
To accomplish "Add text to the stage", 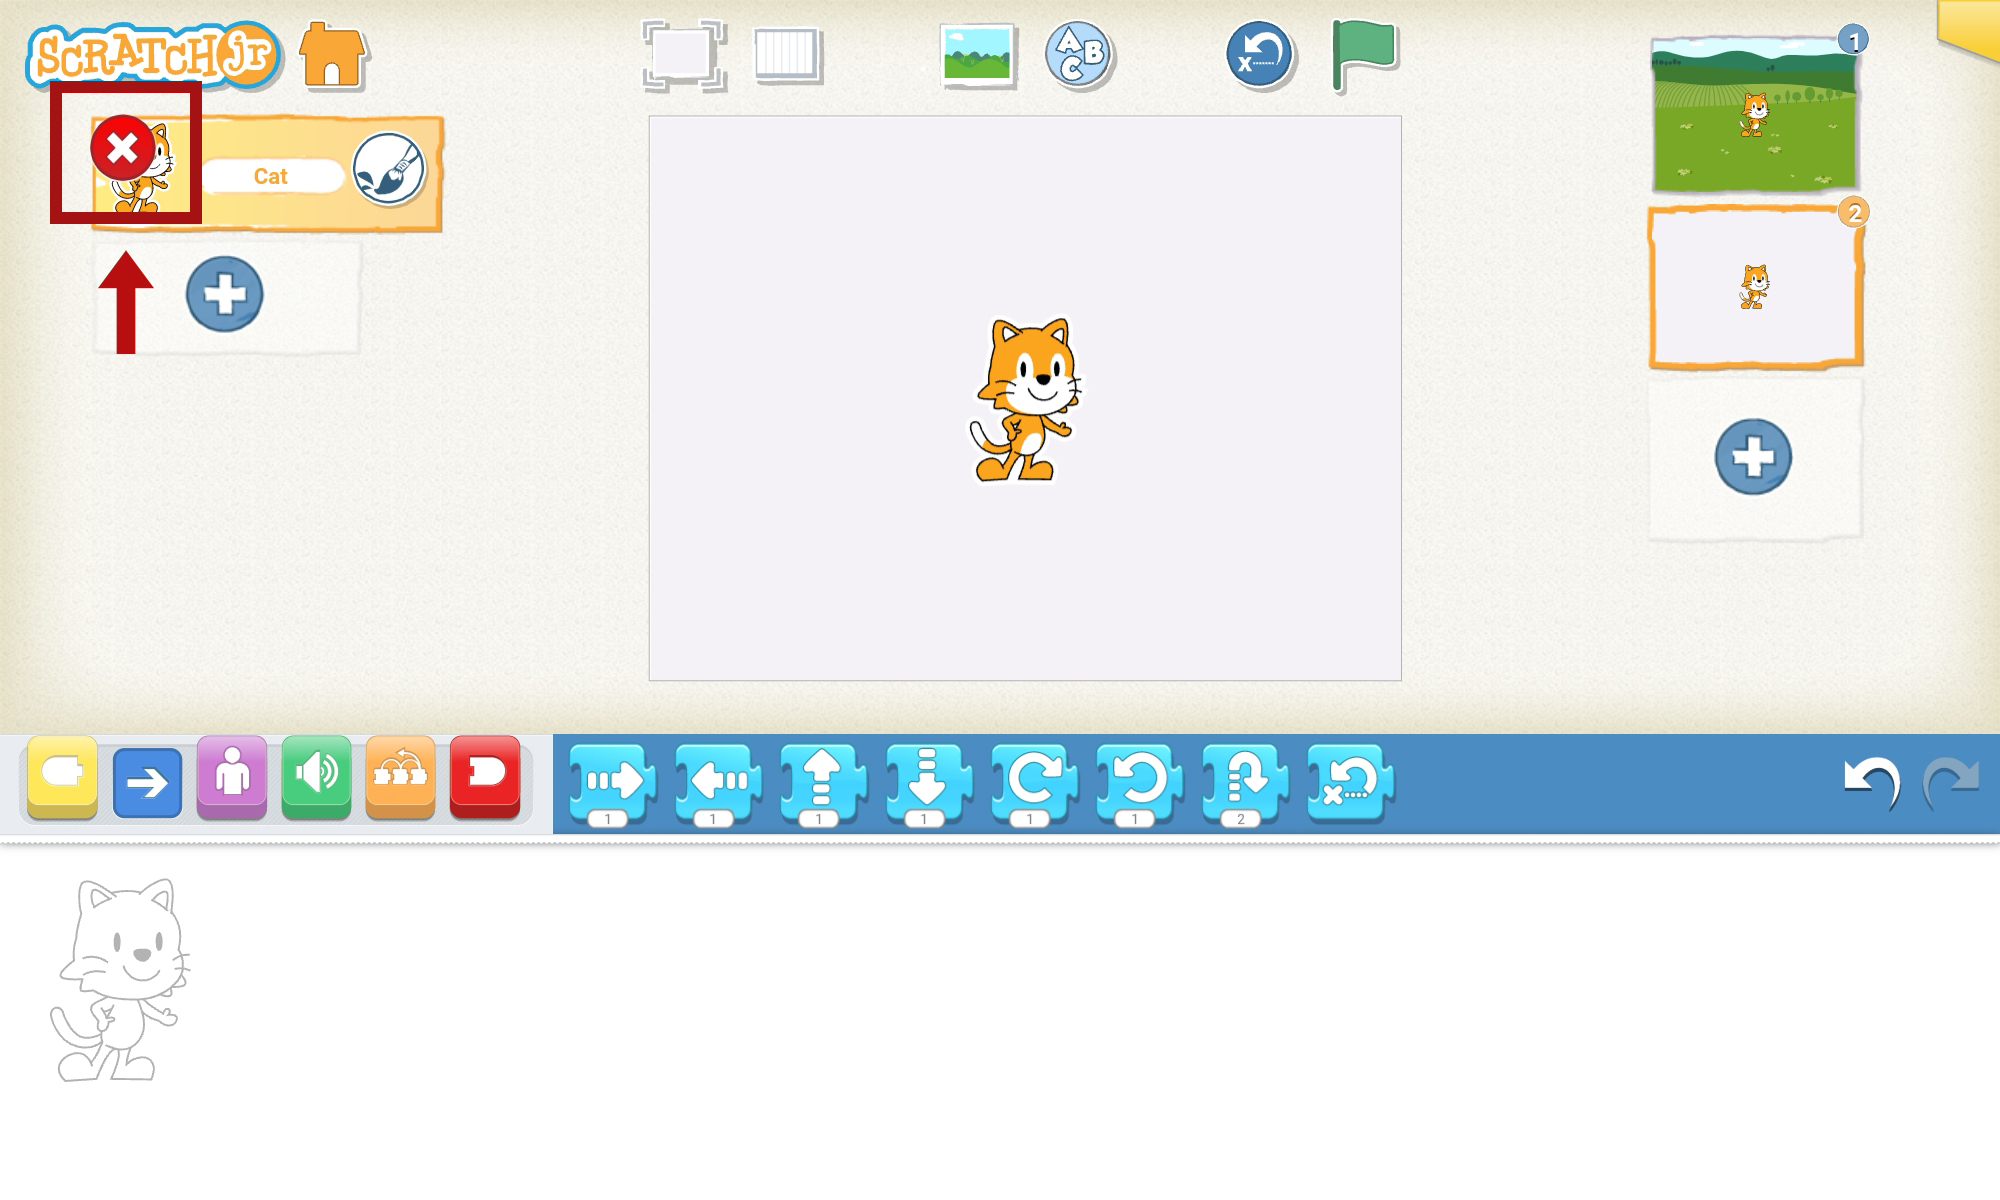I will (x=1079, y=55).
